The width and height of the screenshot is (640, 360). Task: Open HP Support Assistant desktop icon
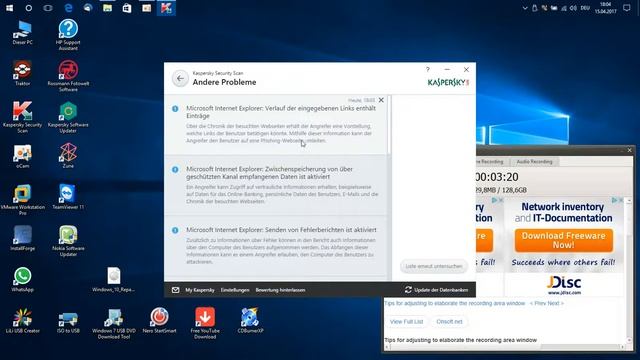point(68,35)
